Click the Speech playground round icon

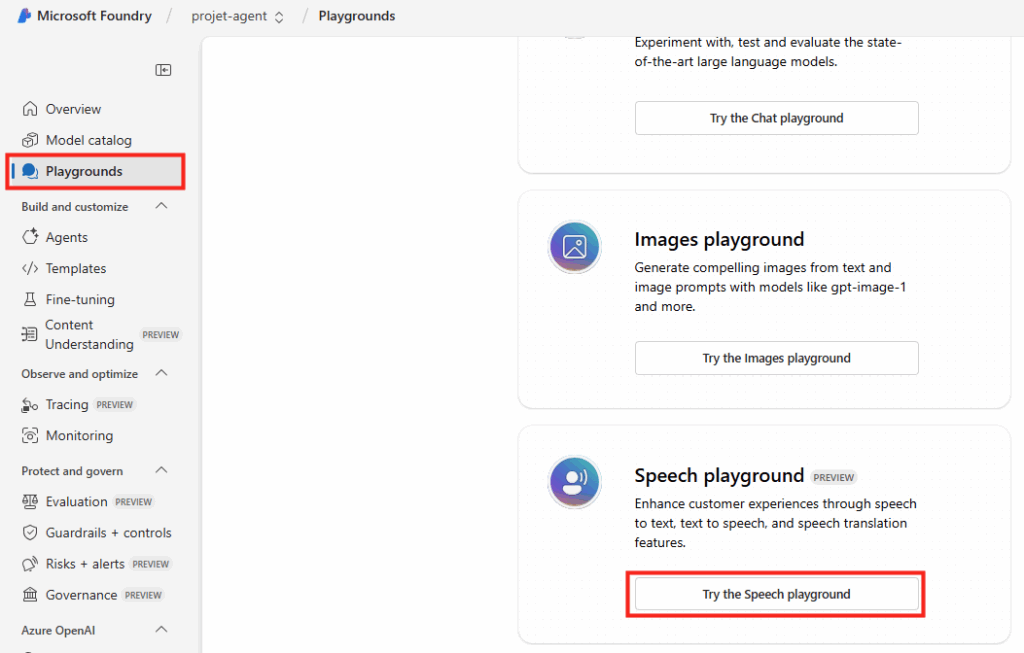pyautogui.click(x=574, y=482)
